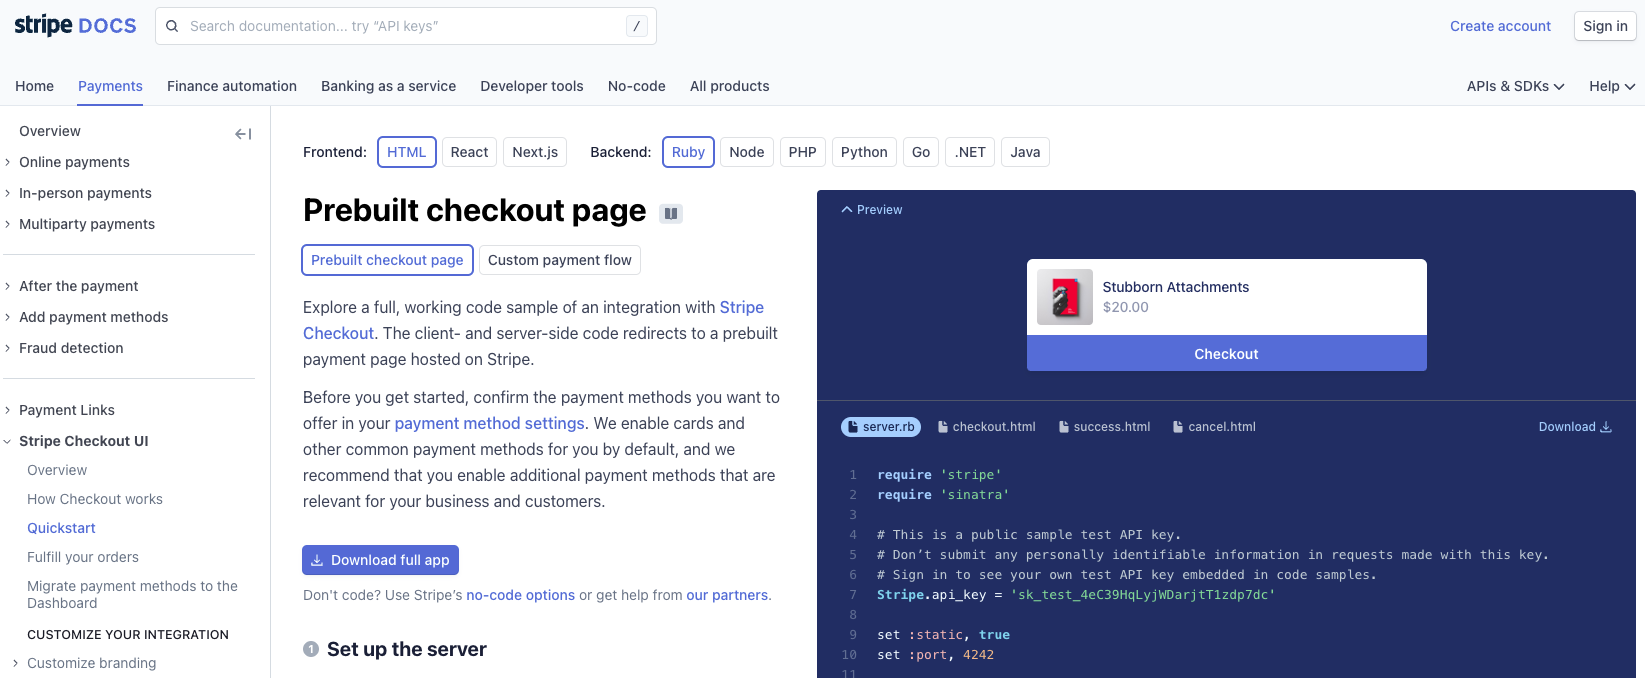Focus the Search documentation field
The height and width of the screenshot is (678, 1645).
(406, 26)
